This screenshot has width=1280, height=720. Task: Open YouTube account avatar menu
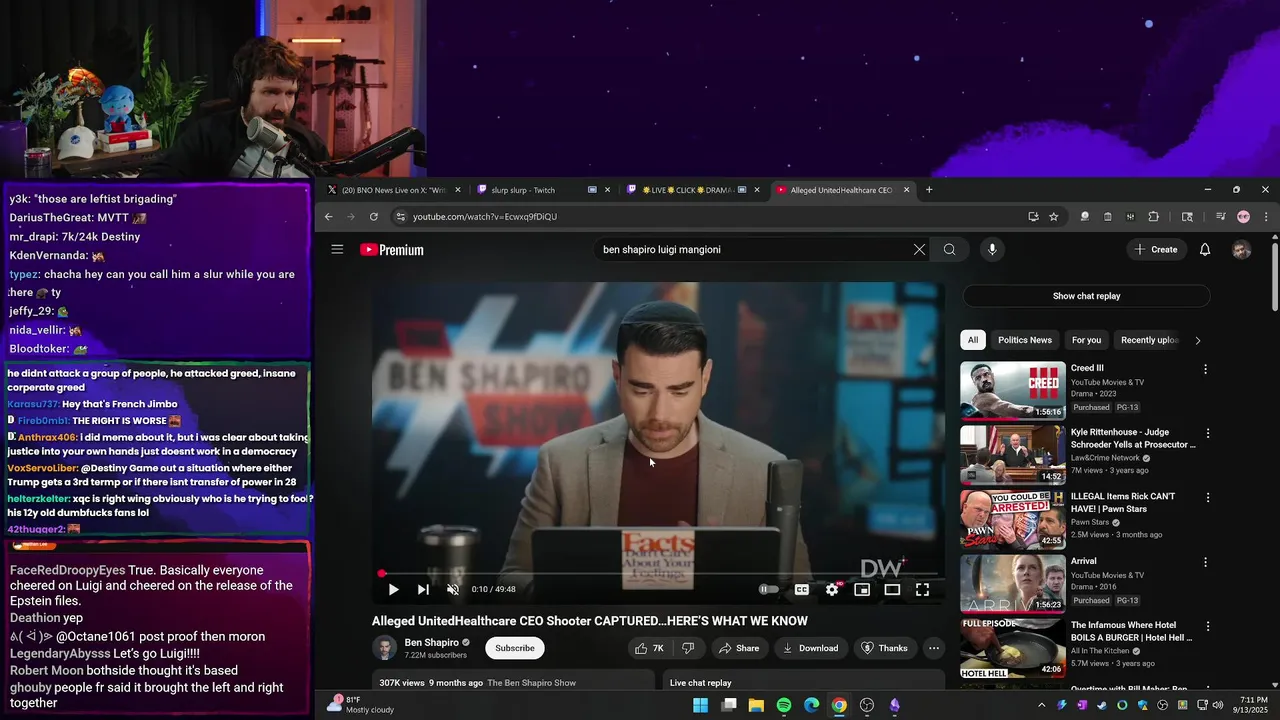point(1241,250)
